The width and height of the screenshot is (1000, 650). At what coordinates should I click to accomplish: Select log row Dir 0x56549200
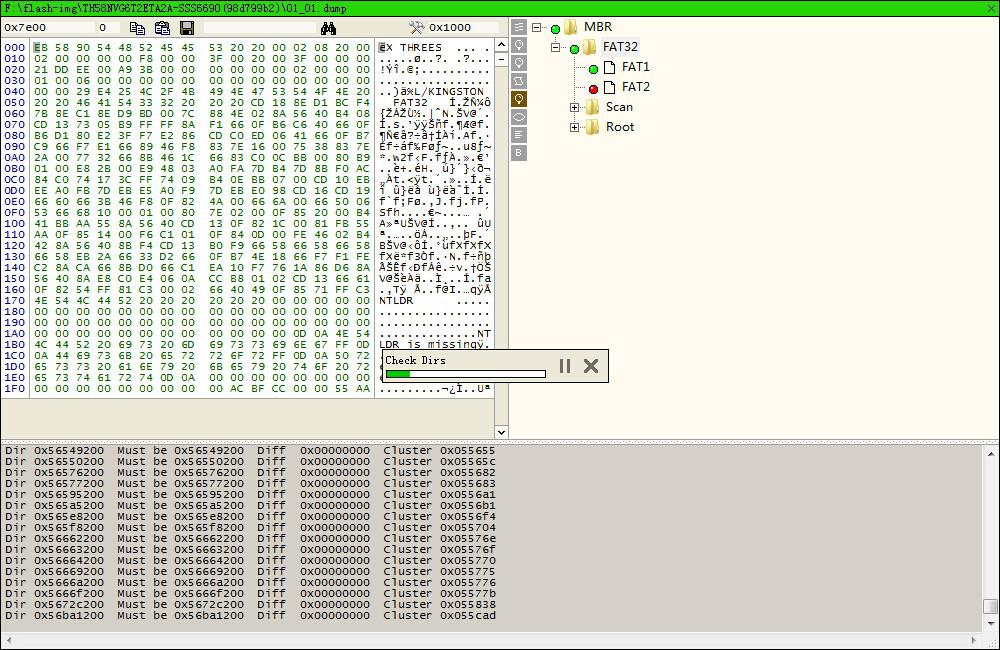251,450
